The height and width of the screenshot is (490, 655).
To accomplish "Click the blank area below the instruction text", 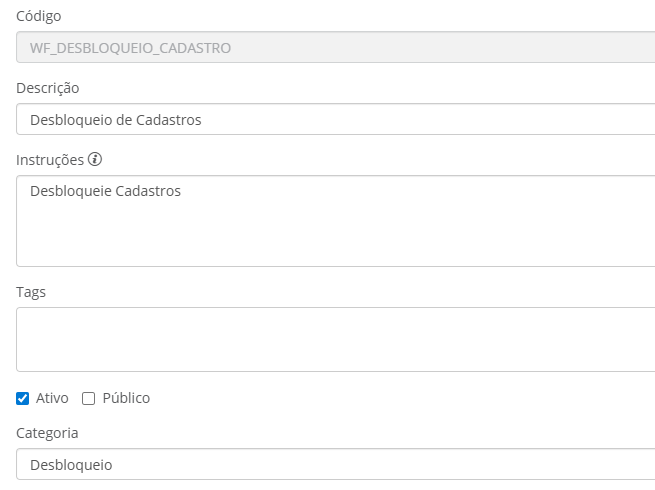I will pyautogui.click(x=300, y=240).
